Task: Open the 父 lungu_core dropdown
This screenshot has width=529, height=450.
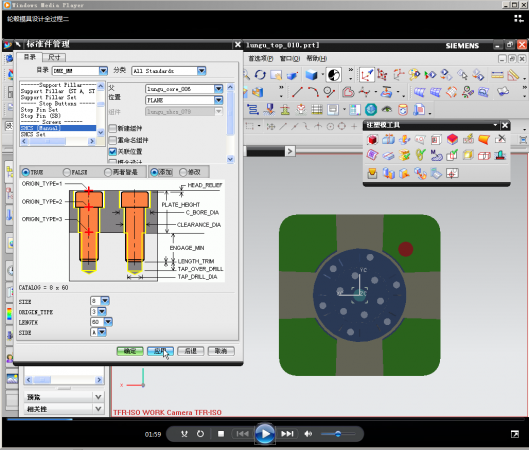Action: [x=219, y=89]
